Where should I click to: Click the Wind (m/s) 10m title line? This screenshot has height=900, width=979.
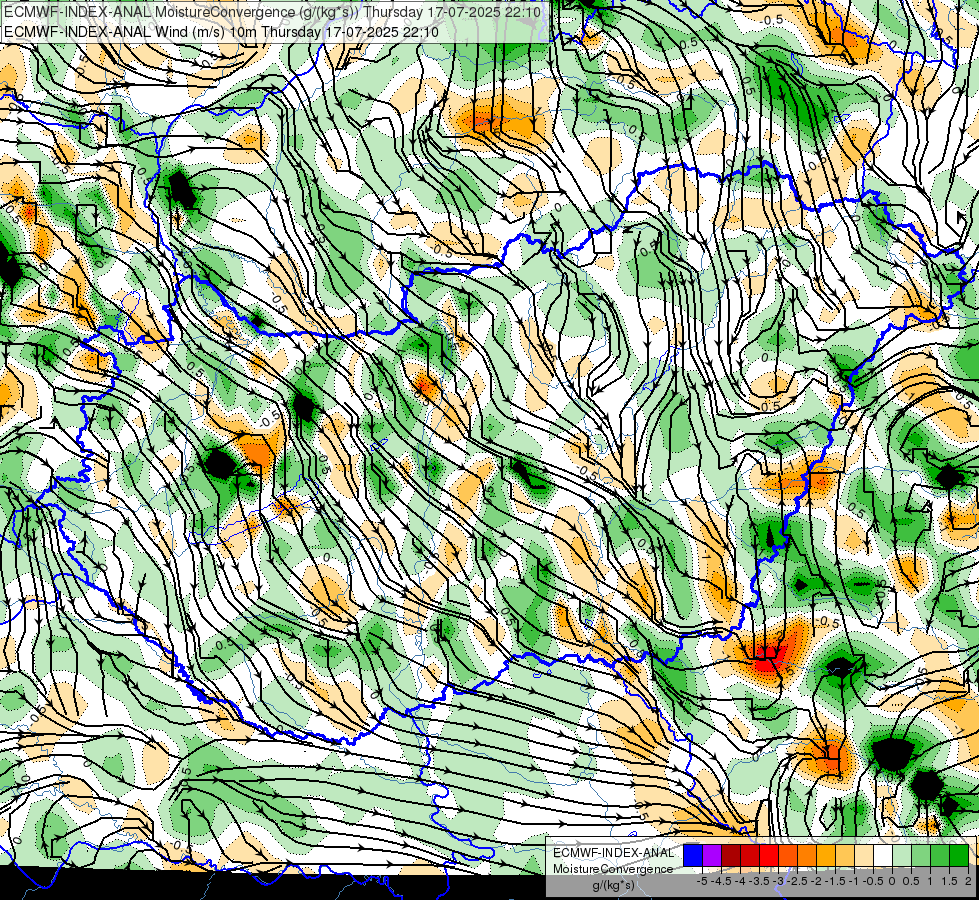click(x=221, y=32)
